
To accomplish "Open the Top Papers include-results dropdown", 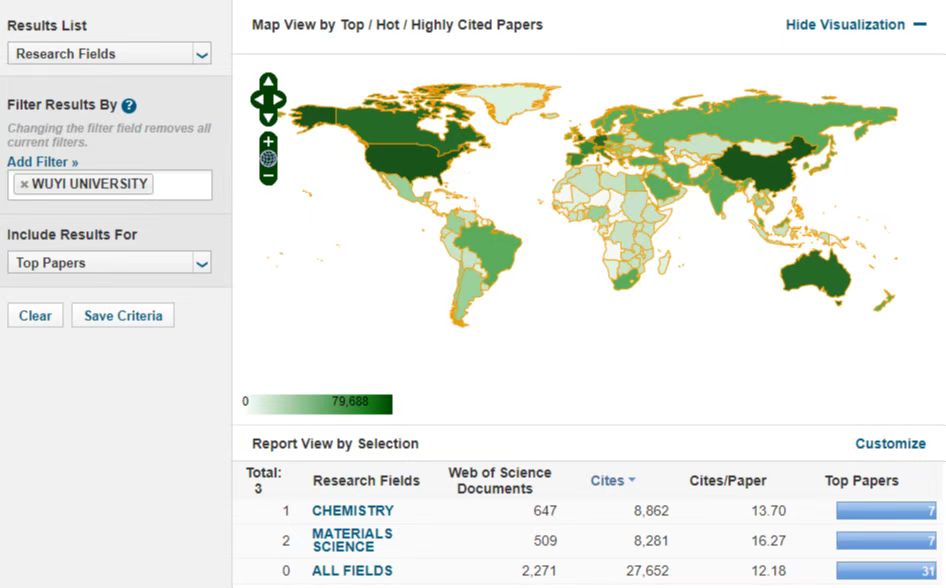I will point(109,263).
